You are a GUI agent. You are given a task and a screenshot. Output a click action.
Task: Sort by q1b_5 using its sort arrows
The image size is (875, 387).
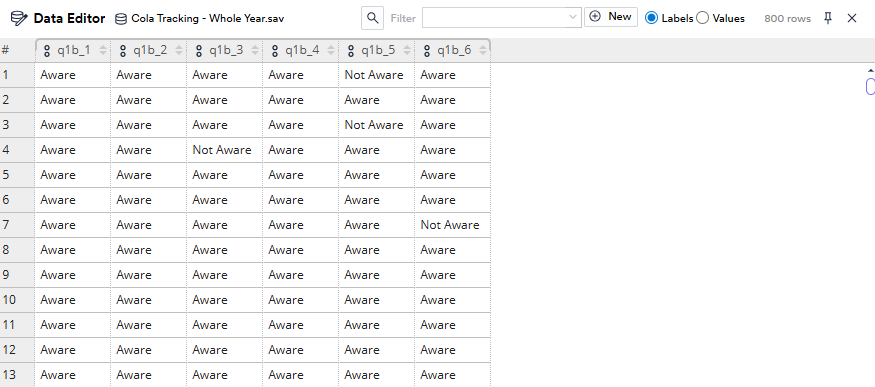click(406, 51)
